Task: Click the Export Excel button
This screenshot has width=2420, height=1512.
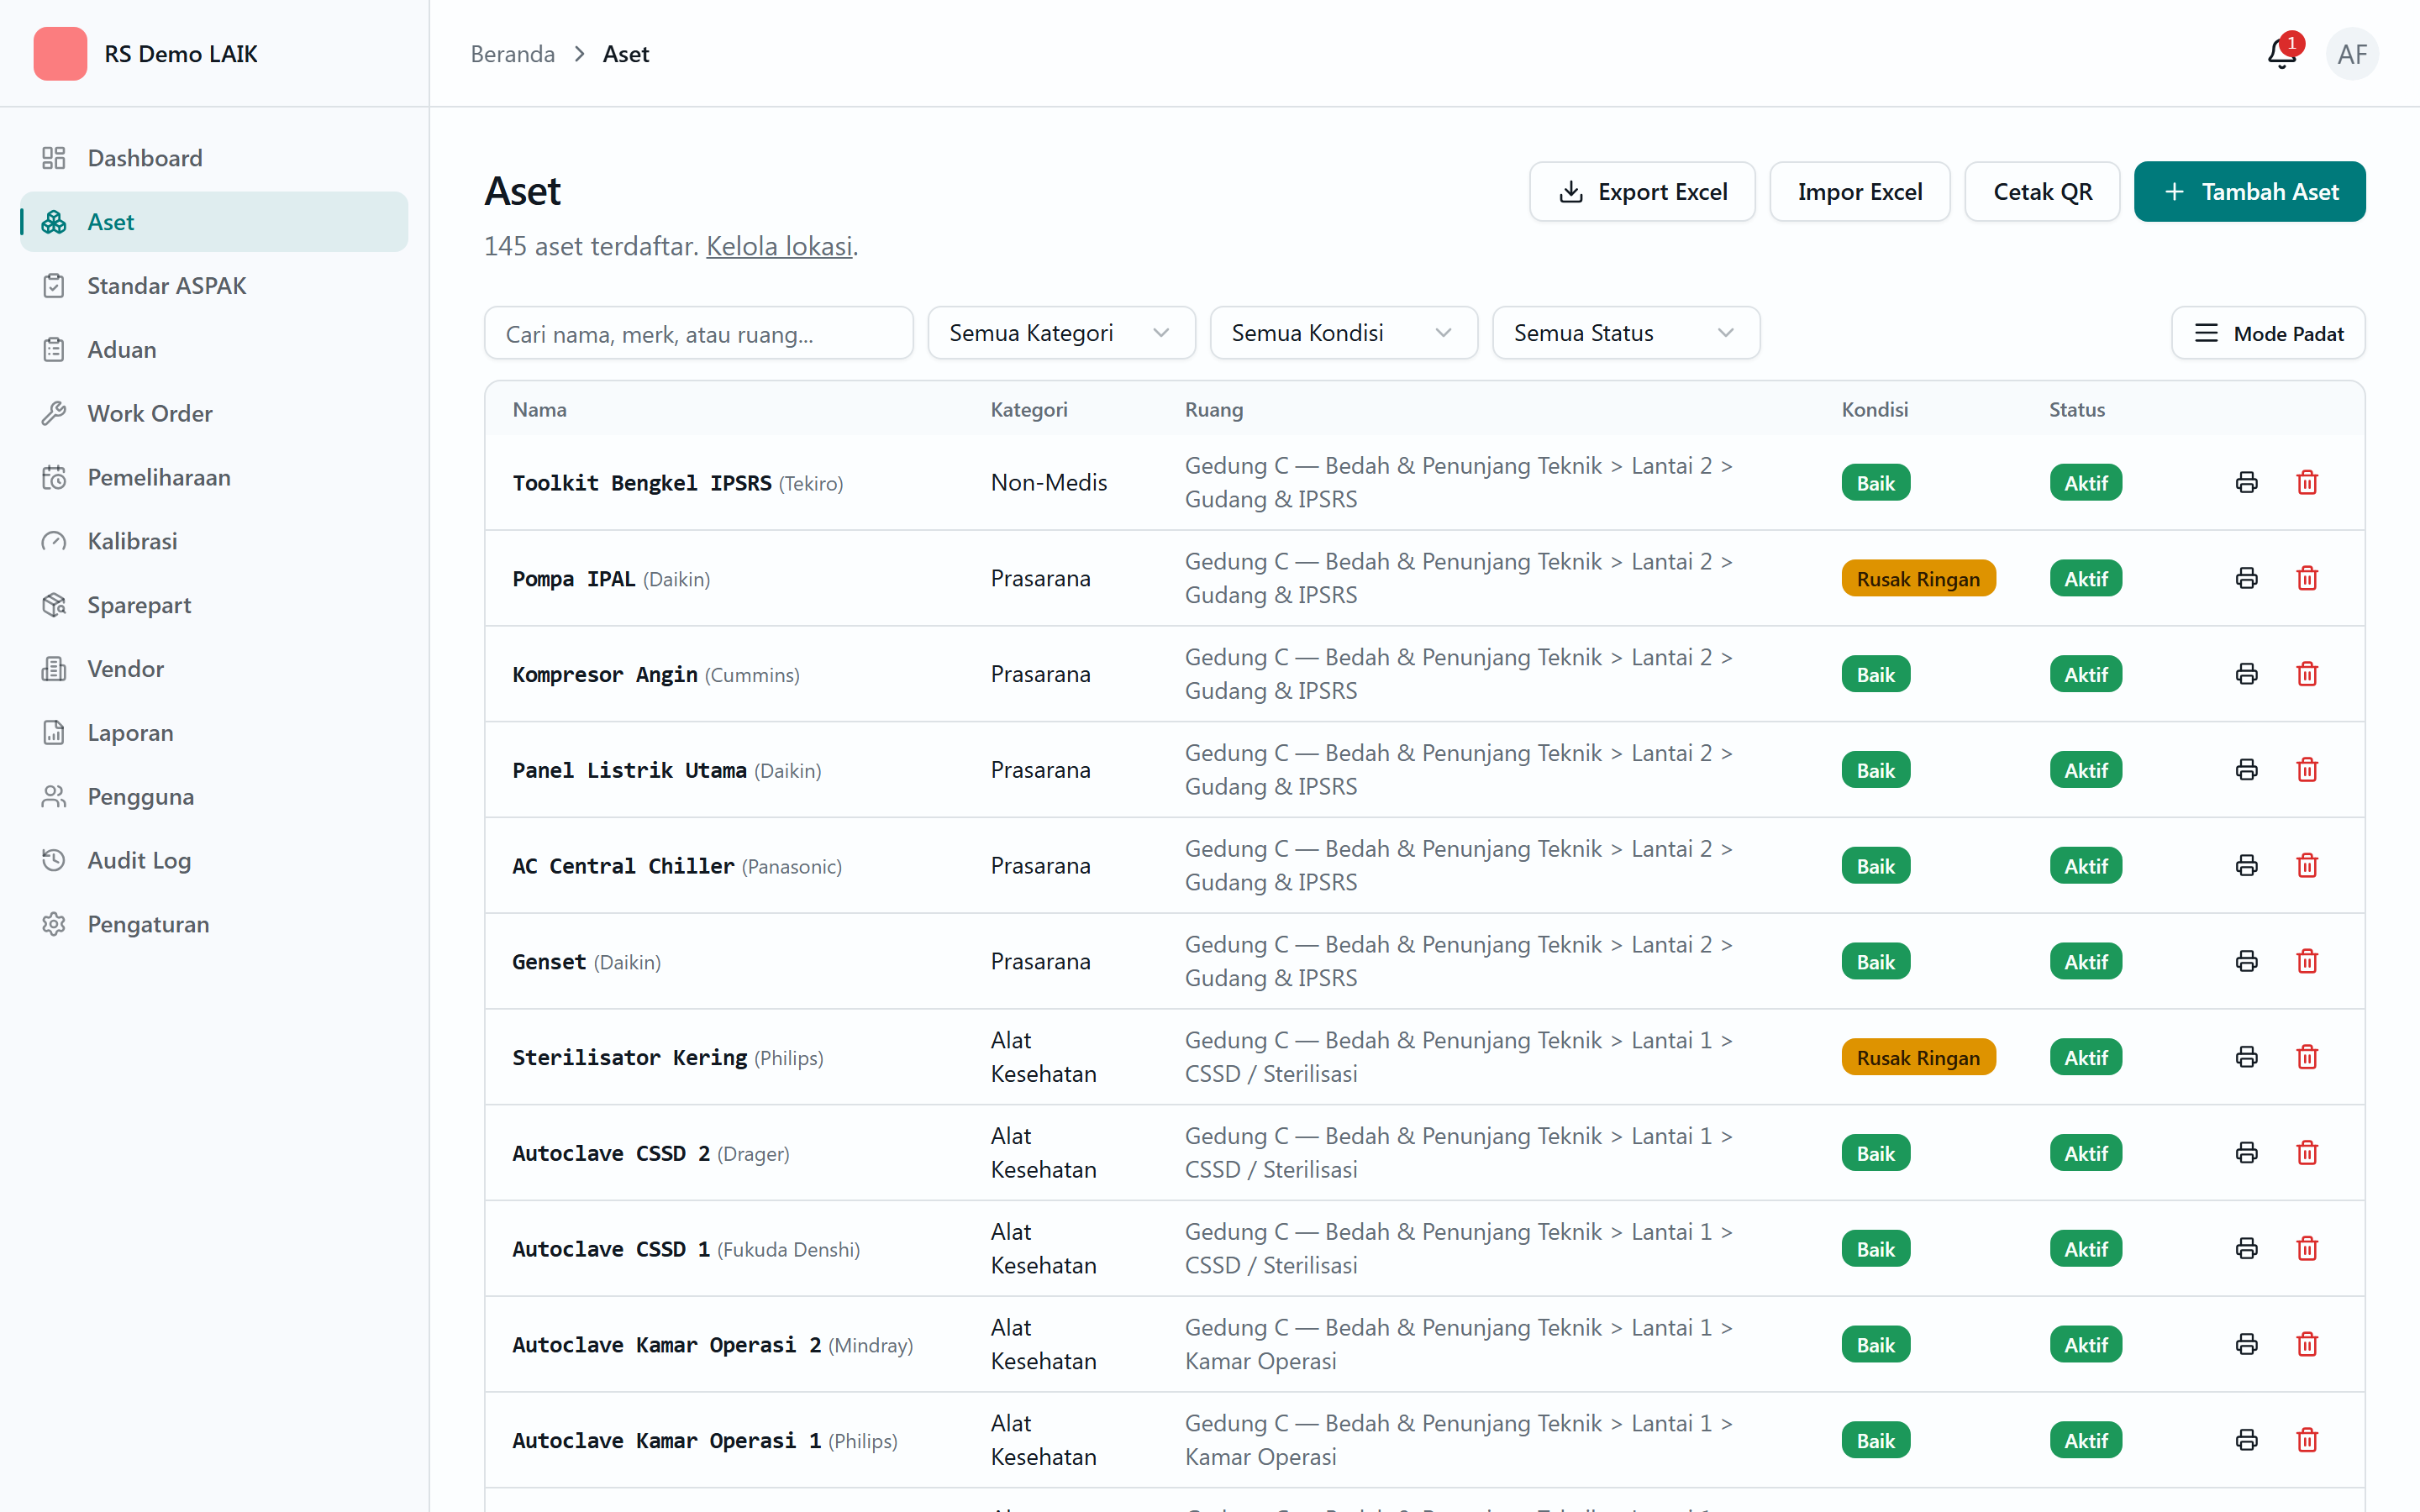Action: click(x=1642, y=192)
